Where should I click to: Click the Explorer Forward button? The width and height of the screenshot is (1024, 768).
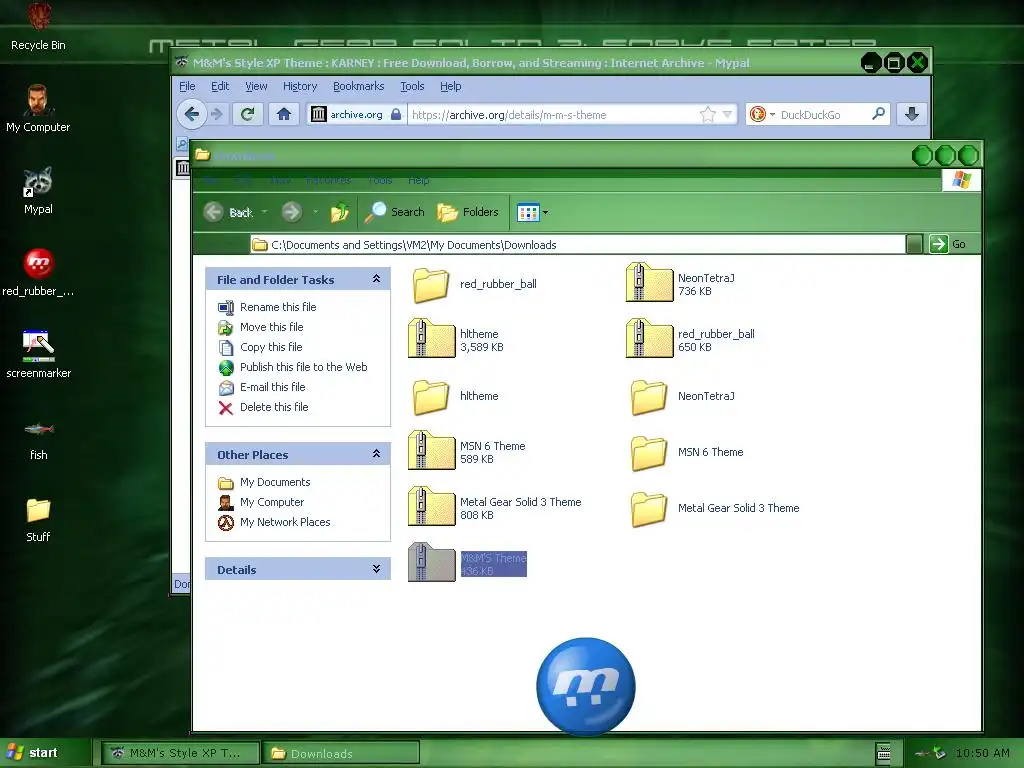coord(292,212)
